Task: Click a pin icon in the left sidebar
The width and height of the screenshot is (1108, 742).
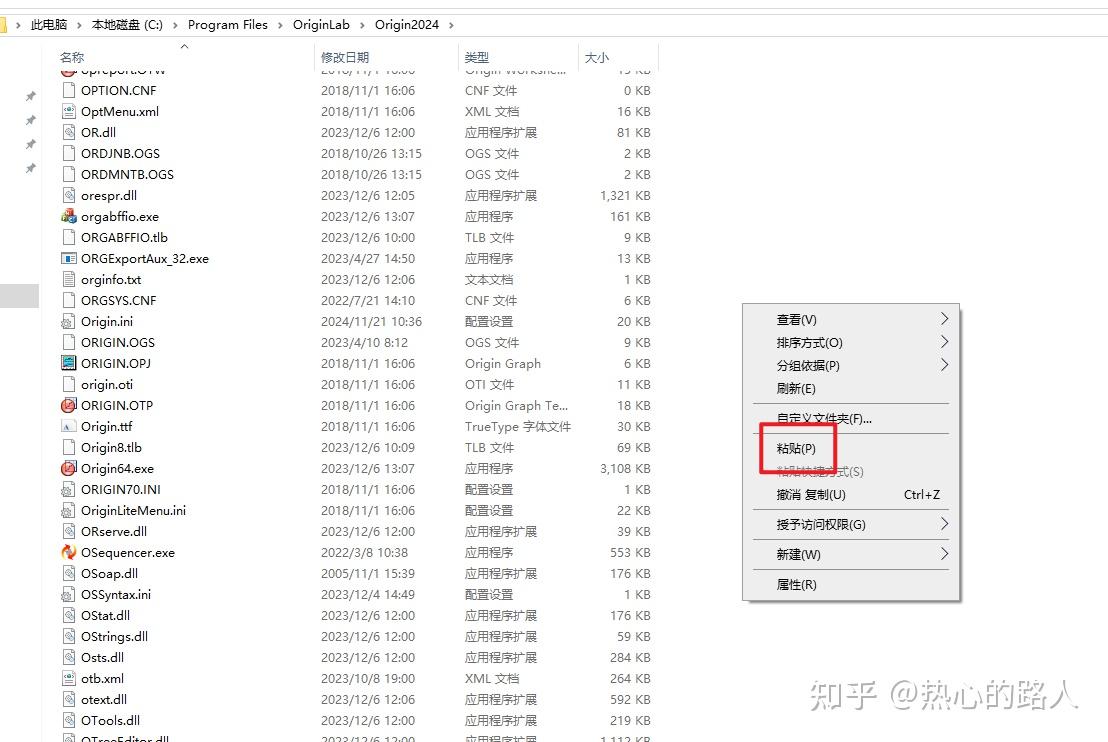Action: coord(31,95)
